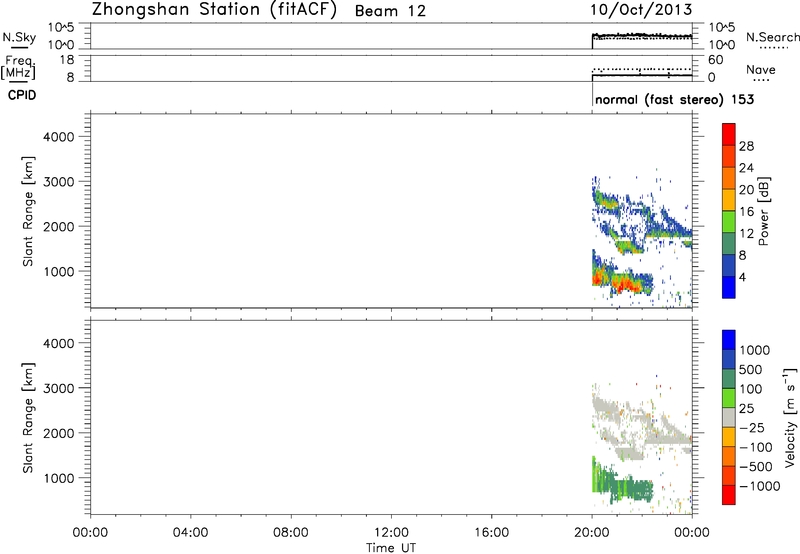
Task: Click '4000' tick on power panel
Action: (58, 137)
